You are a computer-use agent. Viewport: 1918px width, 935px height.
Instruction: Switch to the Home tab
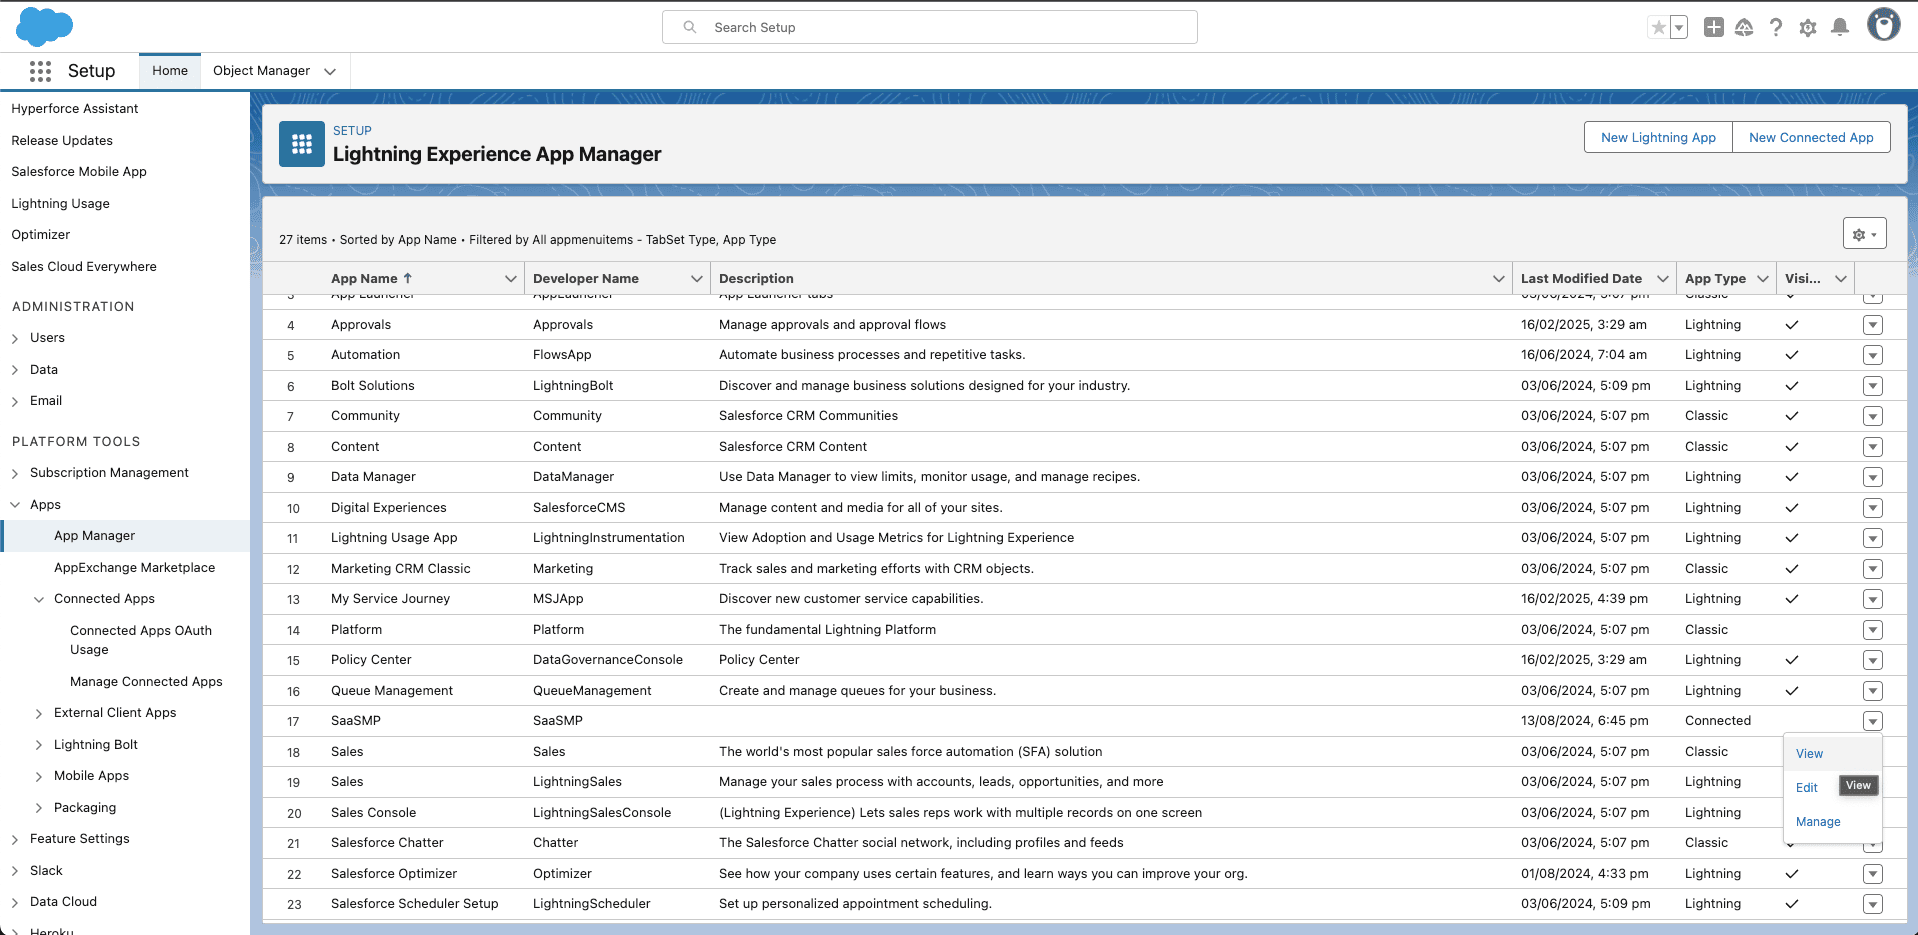tap(170, 71)
